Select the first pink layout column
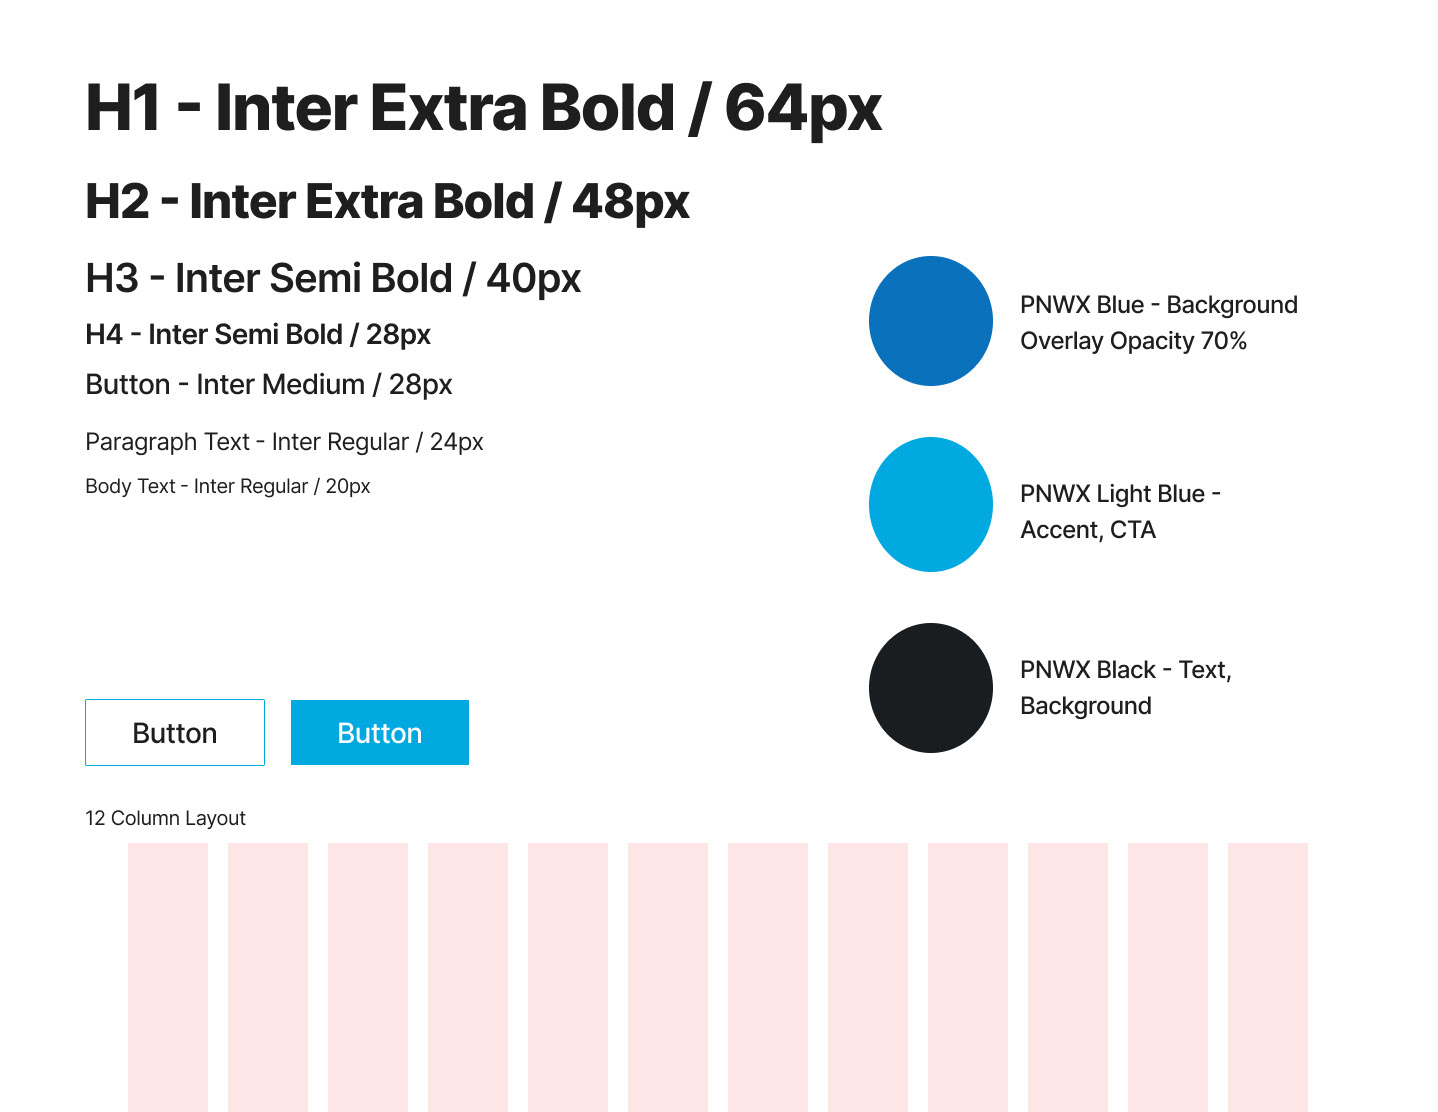The width and height of the screenshot is (1438, 1112). coord(168,976)
